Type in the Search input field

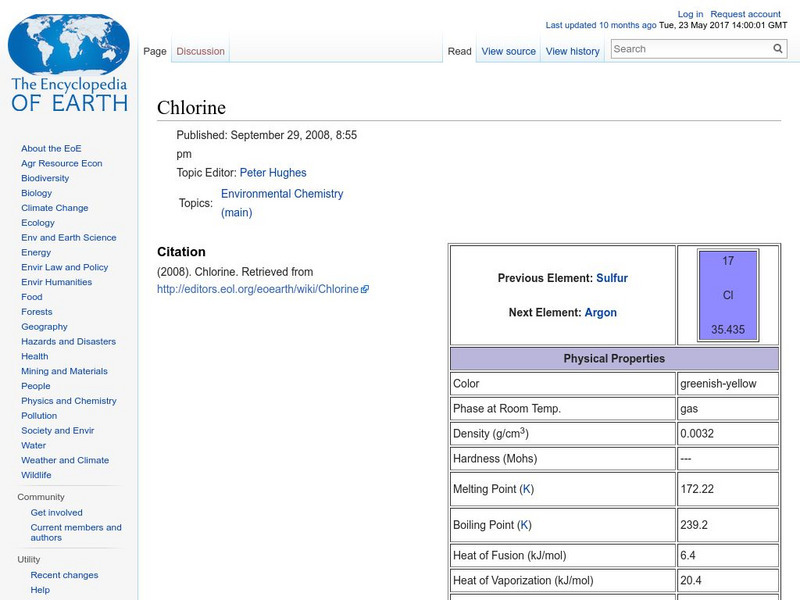690,49
